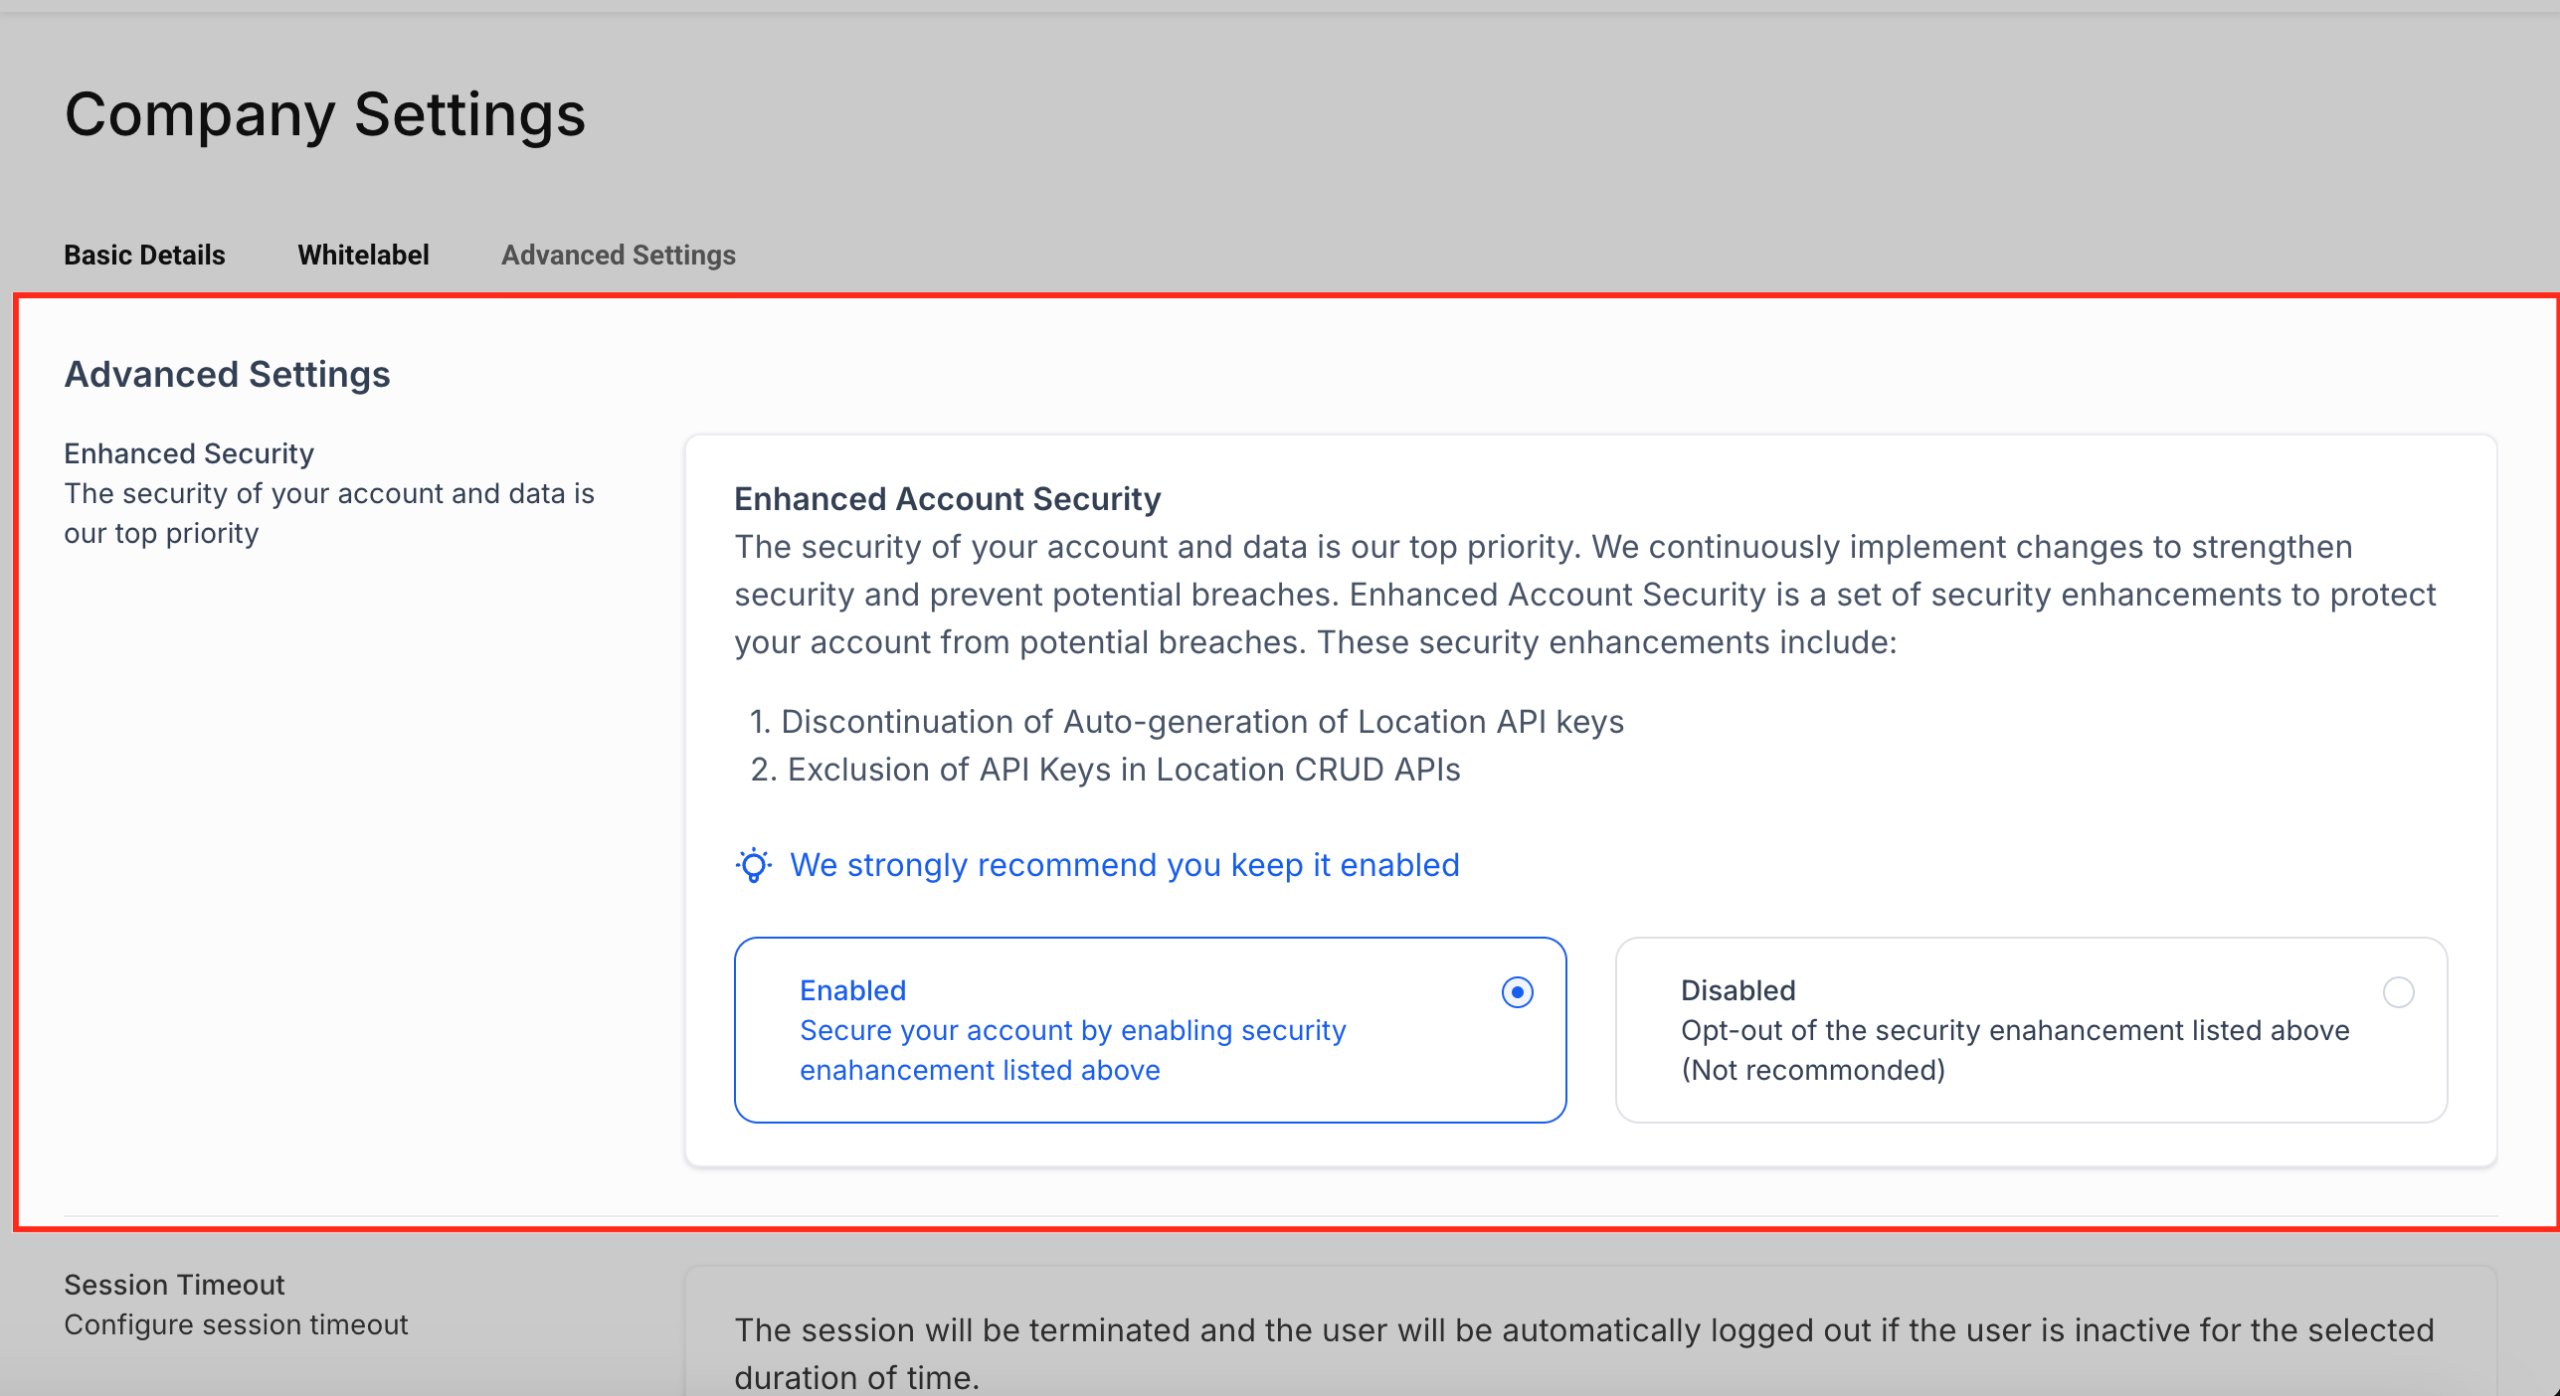This screenshot has width=2560, height=1396.
Task: Click the Session Timeout section label
Action: click(174, 1284)
